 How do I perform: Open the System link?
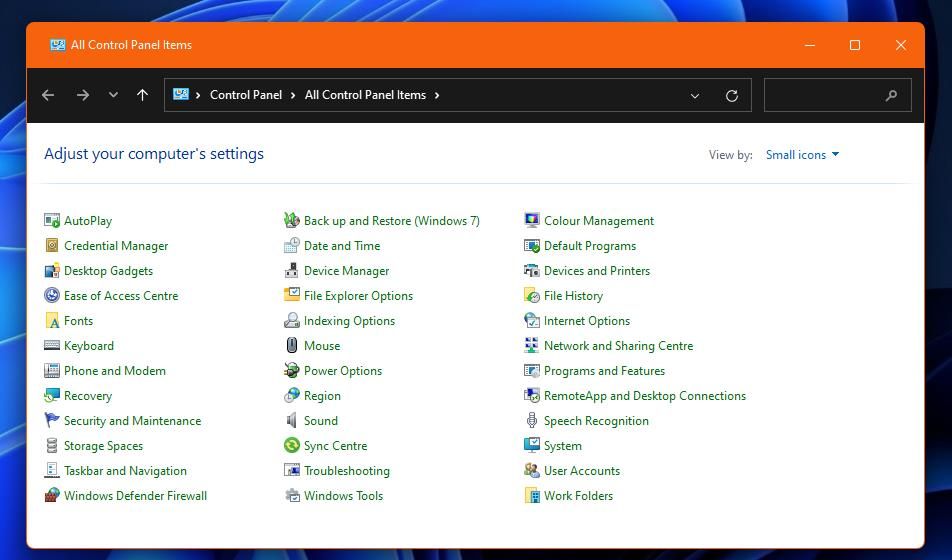point(563,446)
